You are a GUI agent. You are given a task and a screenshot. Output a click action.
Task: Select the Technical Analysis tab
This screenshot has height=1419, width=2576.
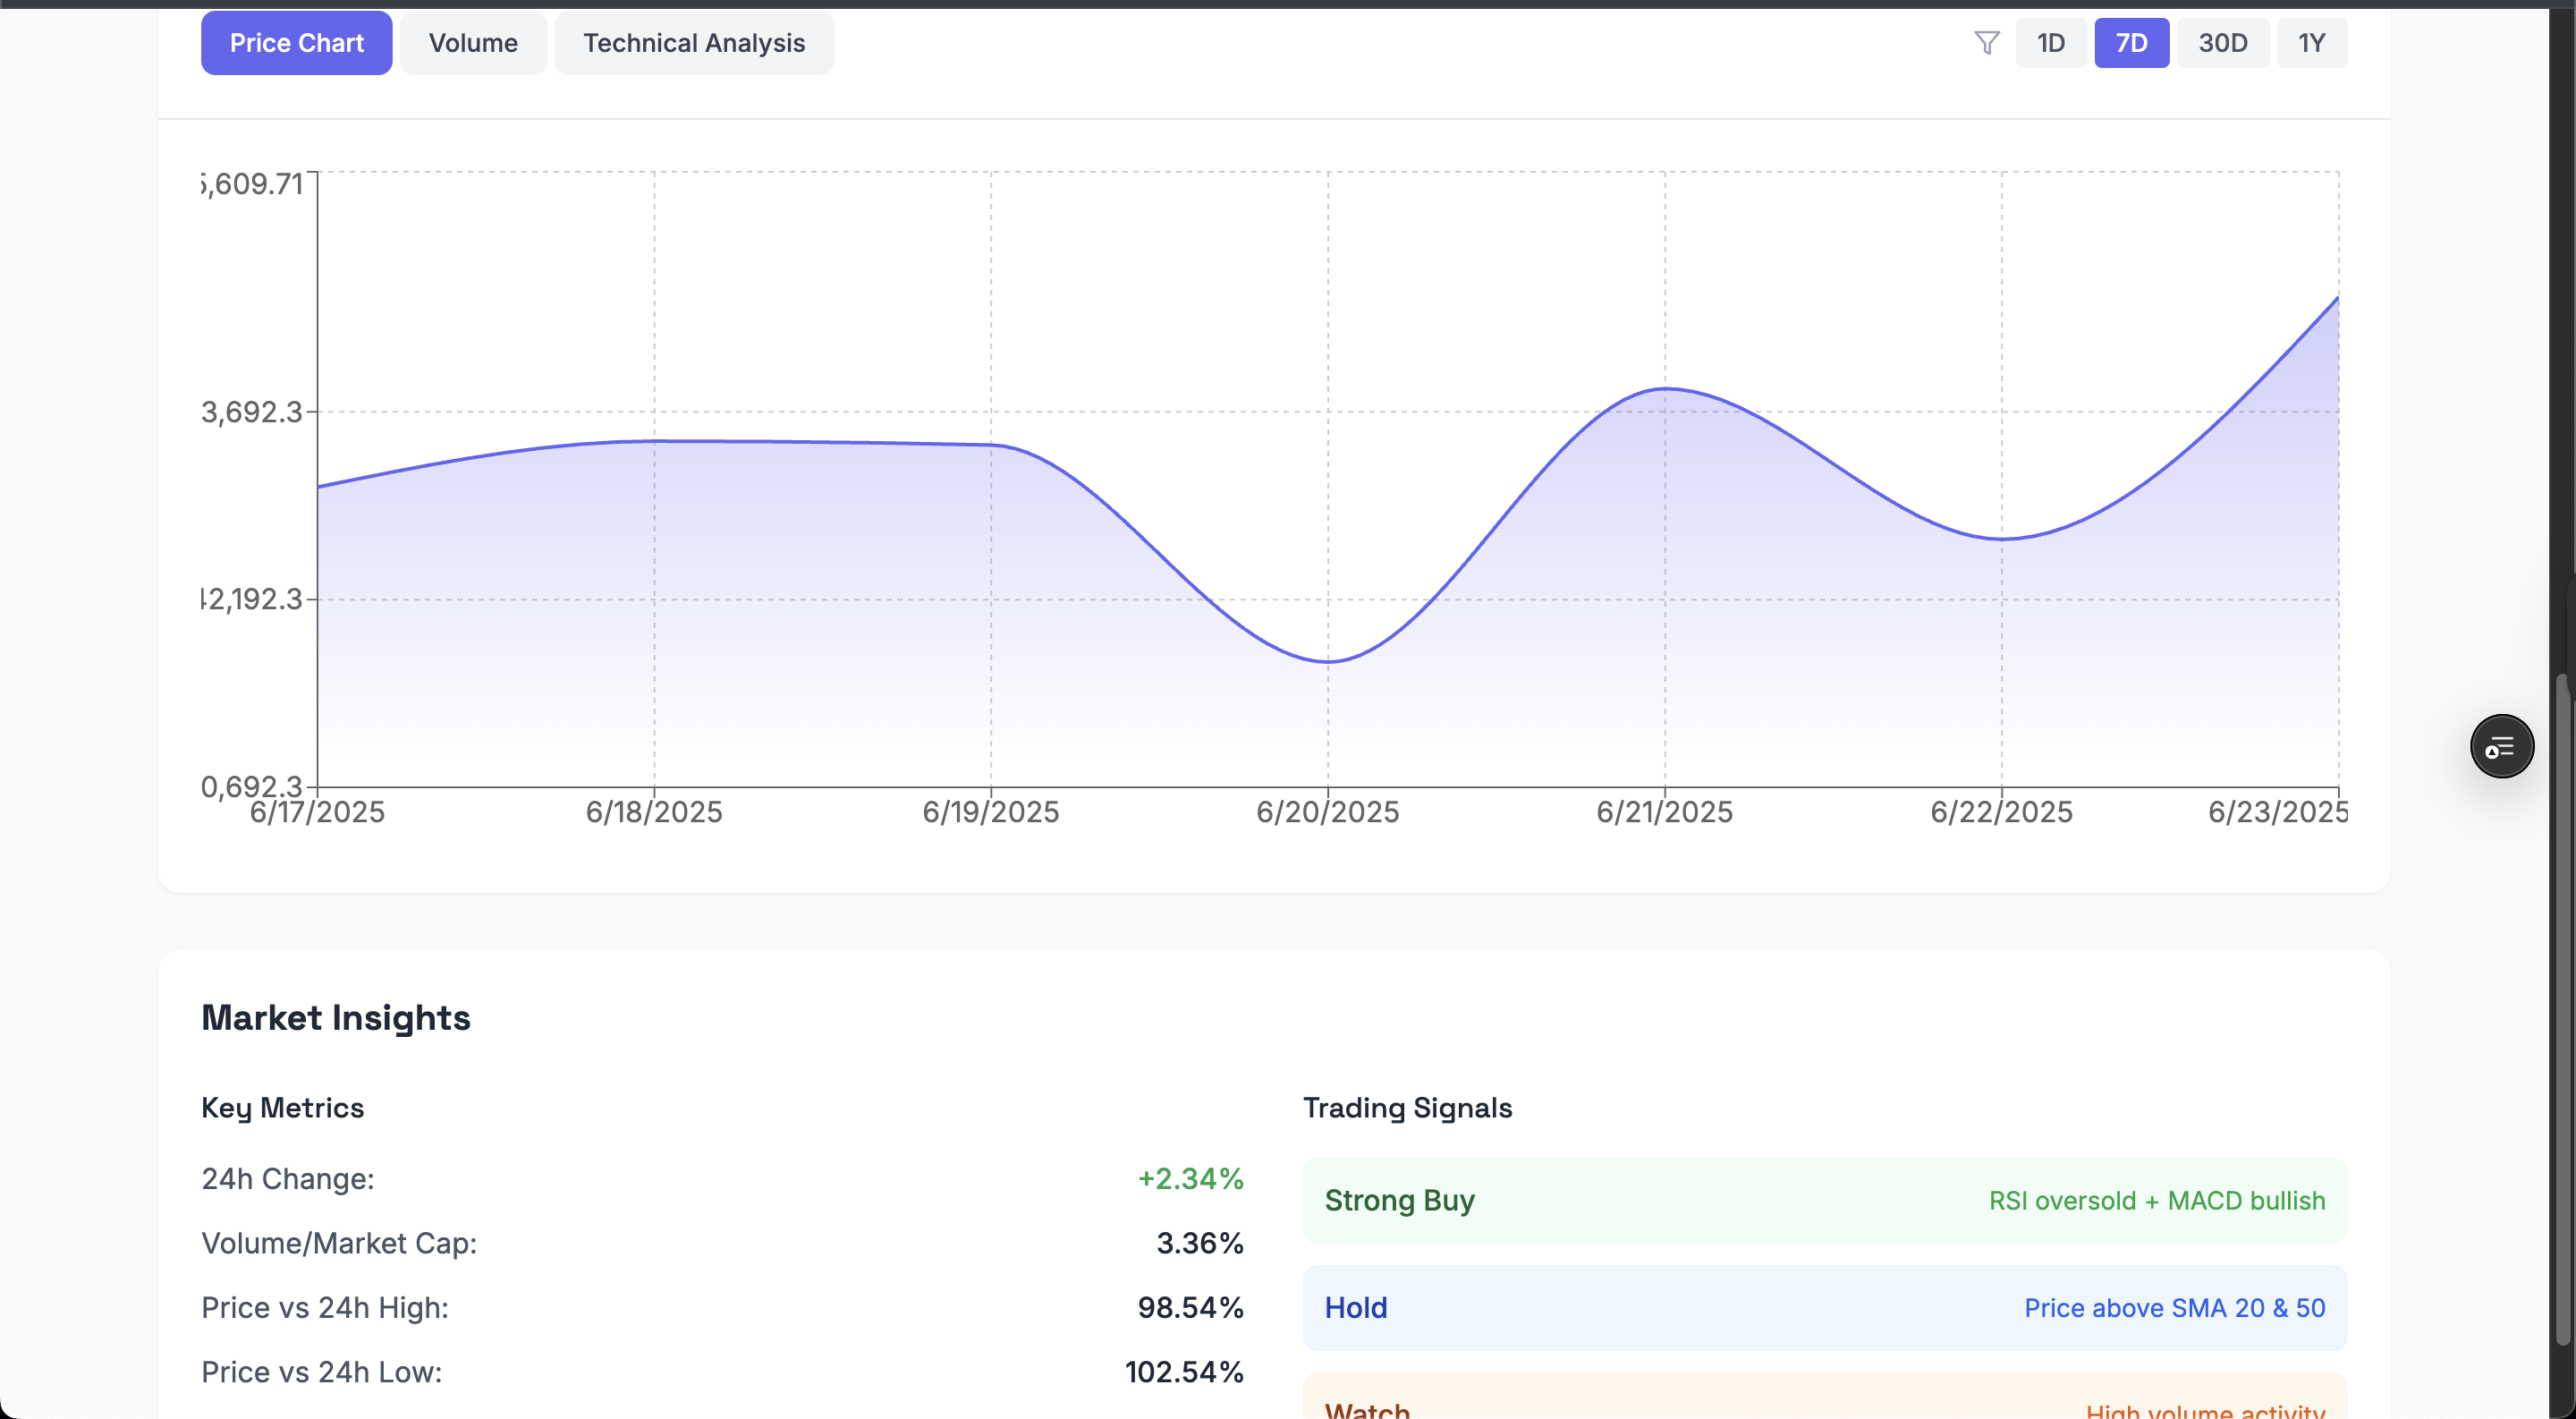(x=694, y=43)
